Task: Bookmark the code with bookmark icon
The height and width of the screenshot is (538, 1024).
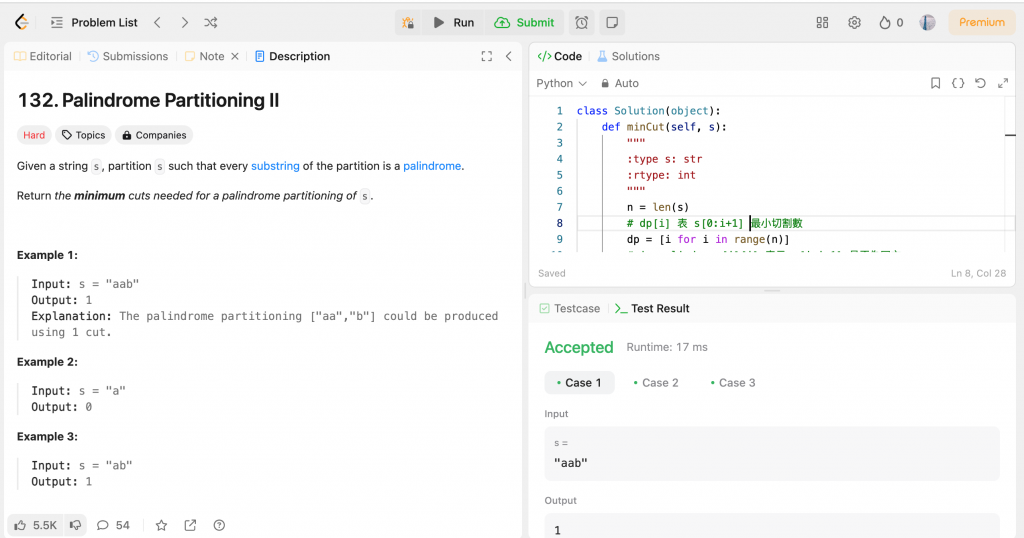Action: pyautogui.click(x=935, y=83)
